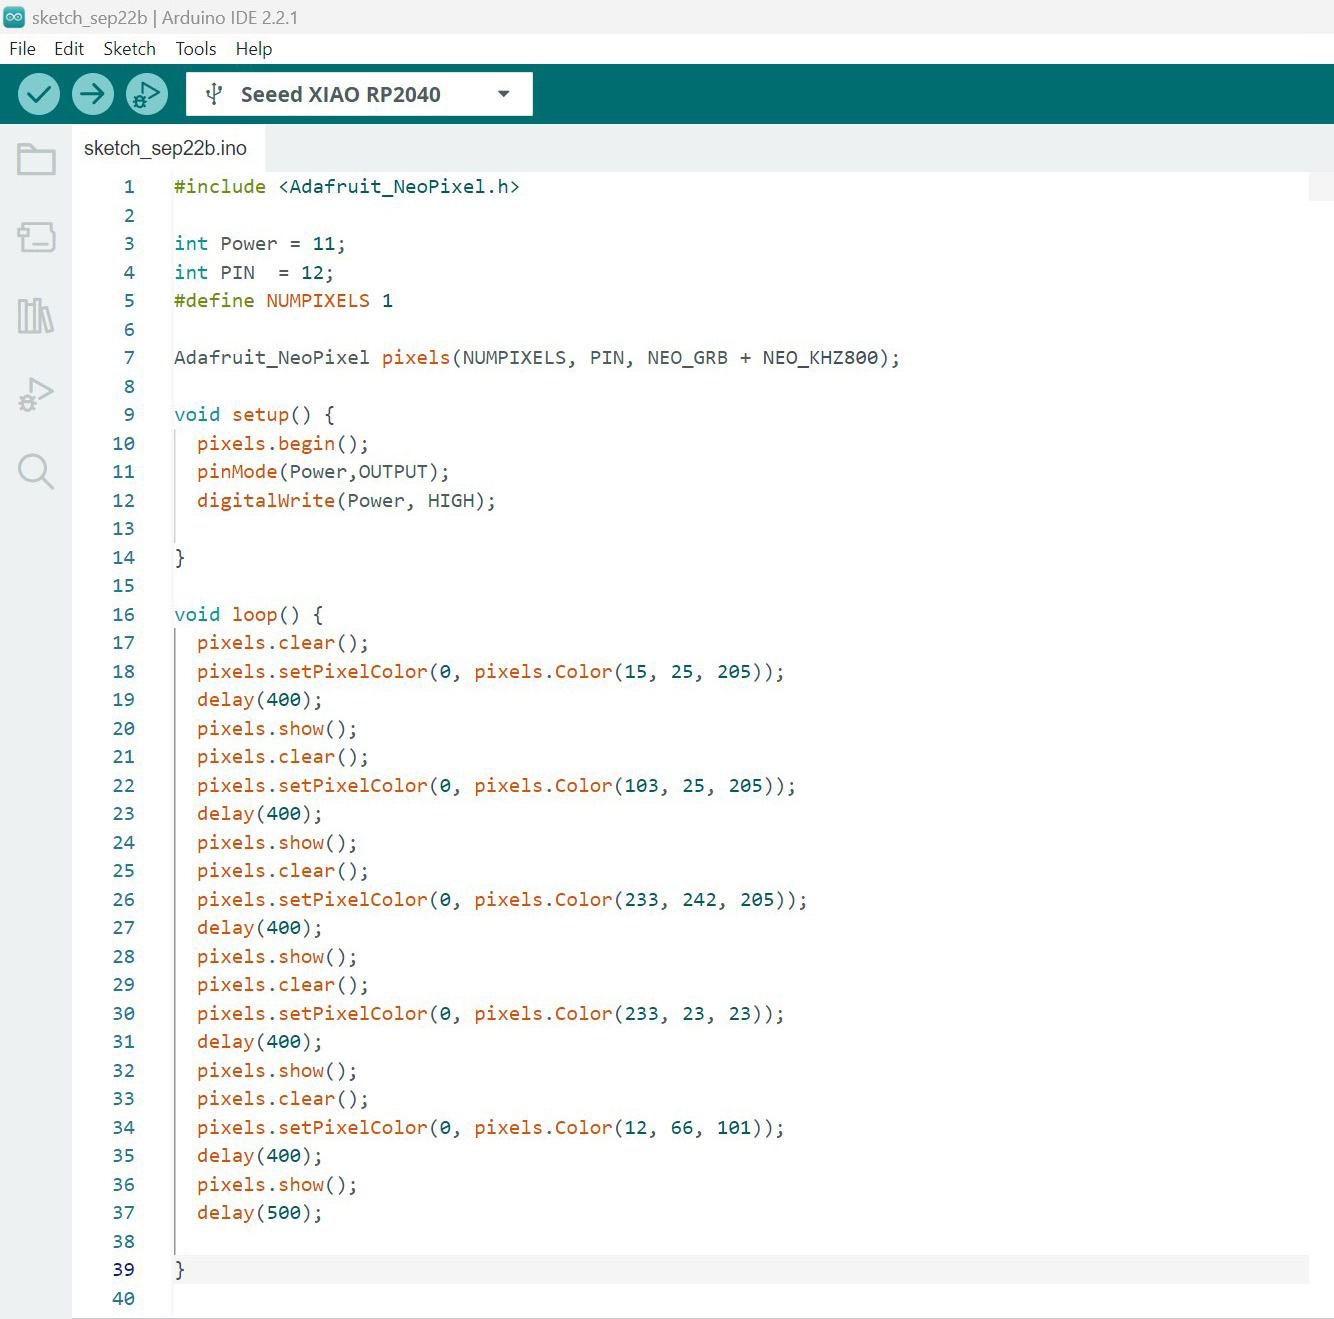This screenshot has height=1319, width=1334.
Task: Click the 'pinMode(Power,OUTPUT);' line
Action: 323,472
